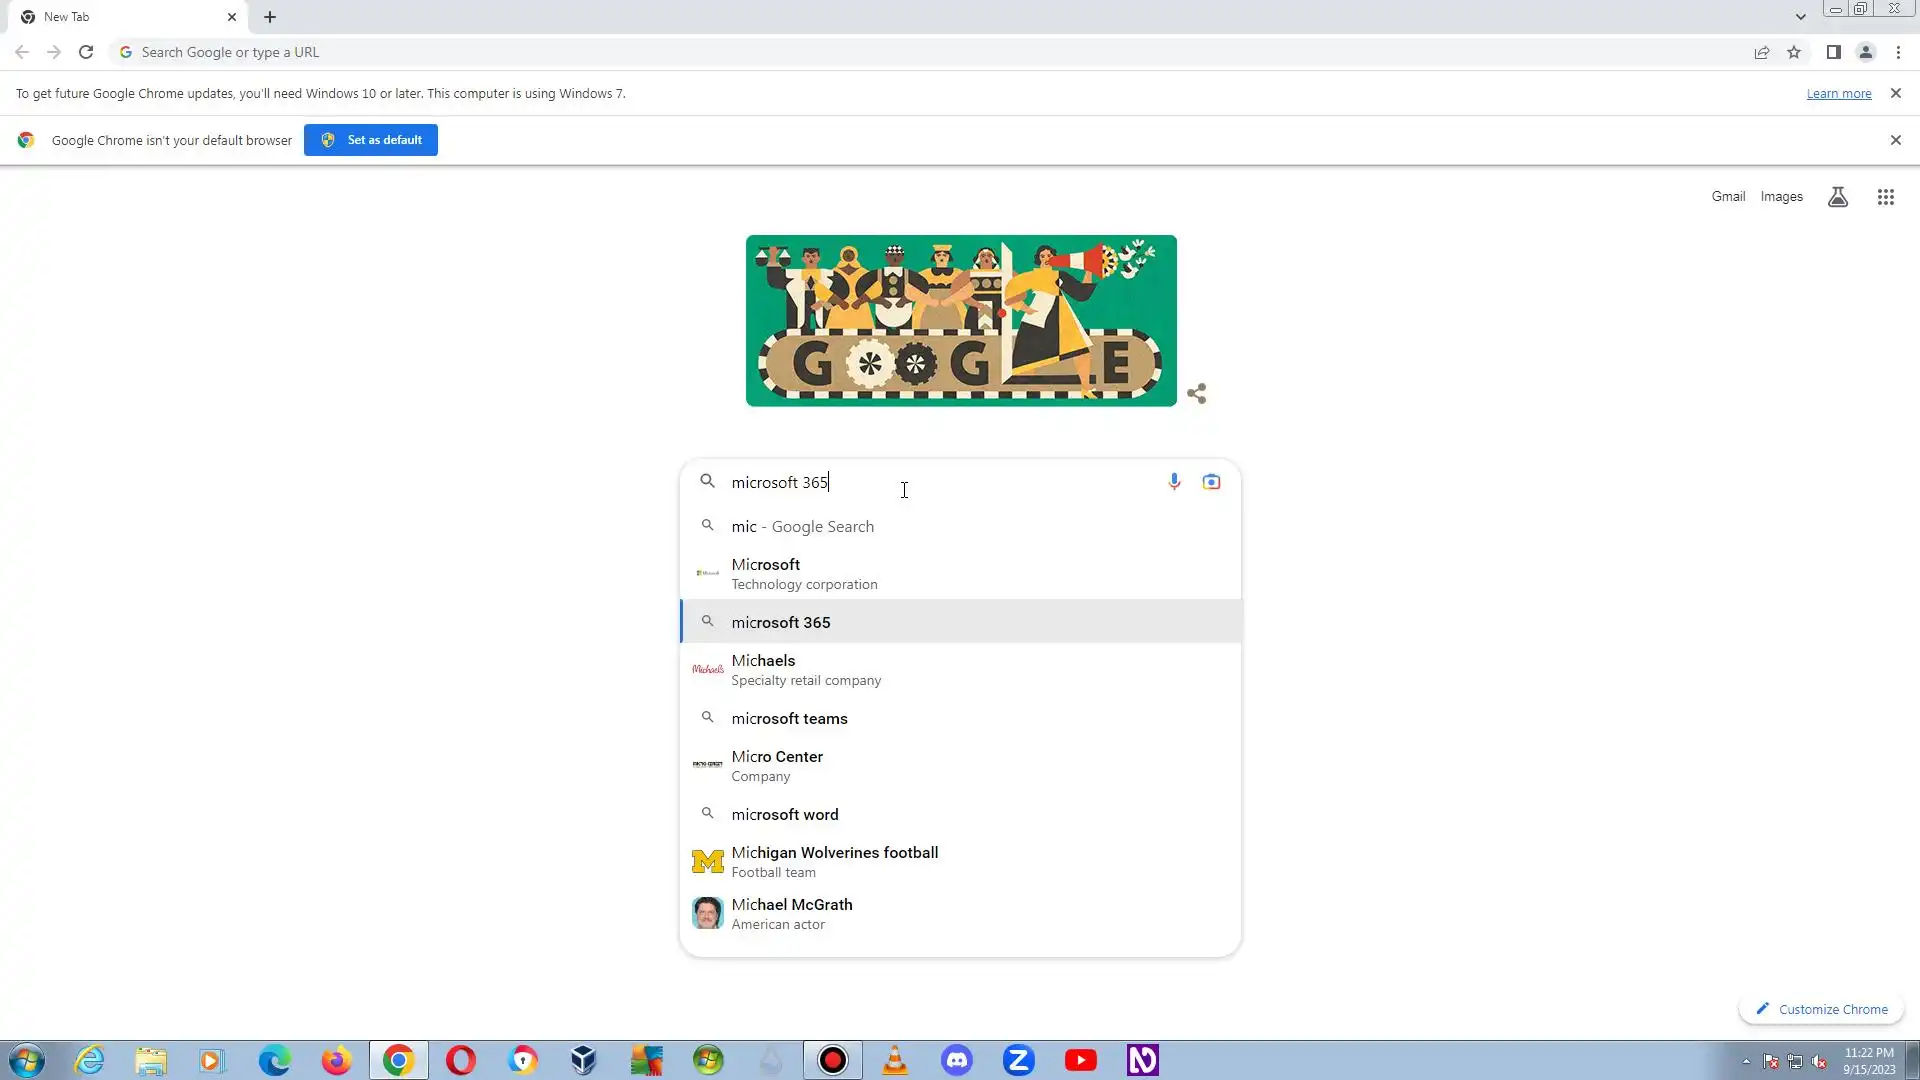Open a new tab with plus
The height and width of the screenshot is (1080, 1920).
tap(270, 17)
